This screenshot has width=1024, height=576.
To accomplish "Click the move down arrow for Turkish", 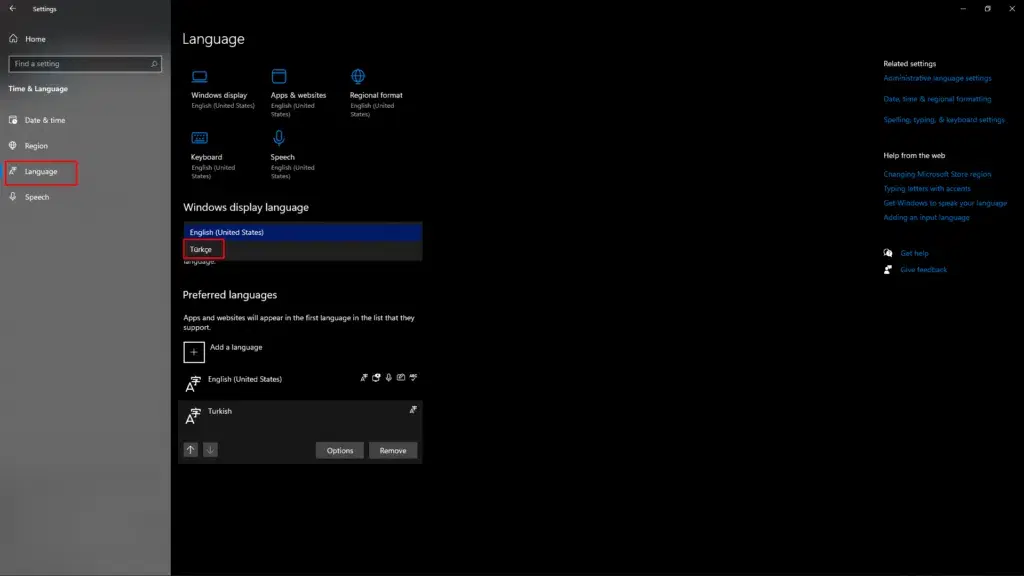I will [210, 450].
